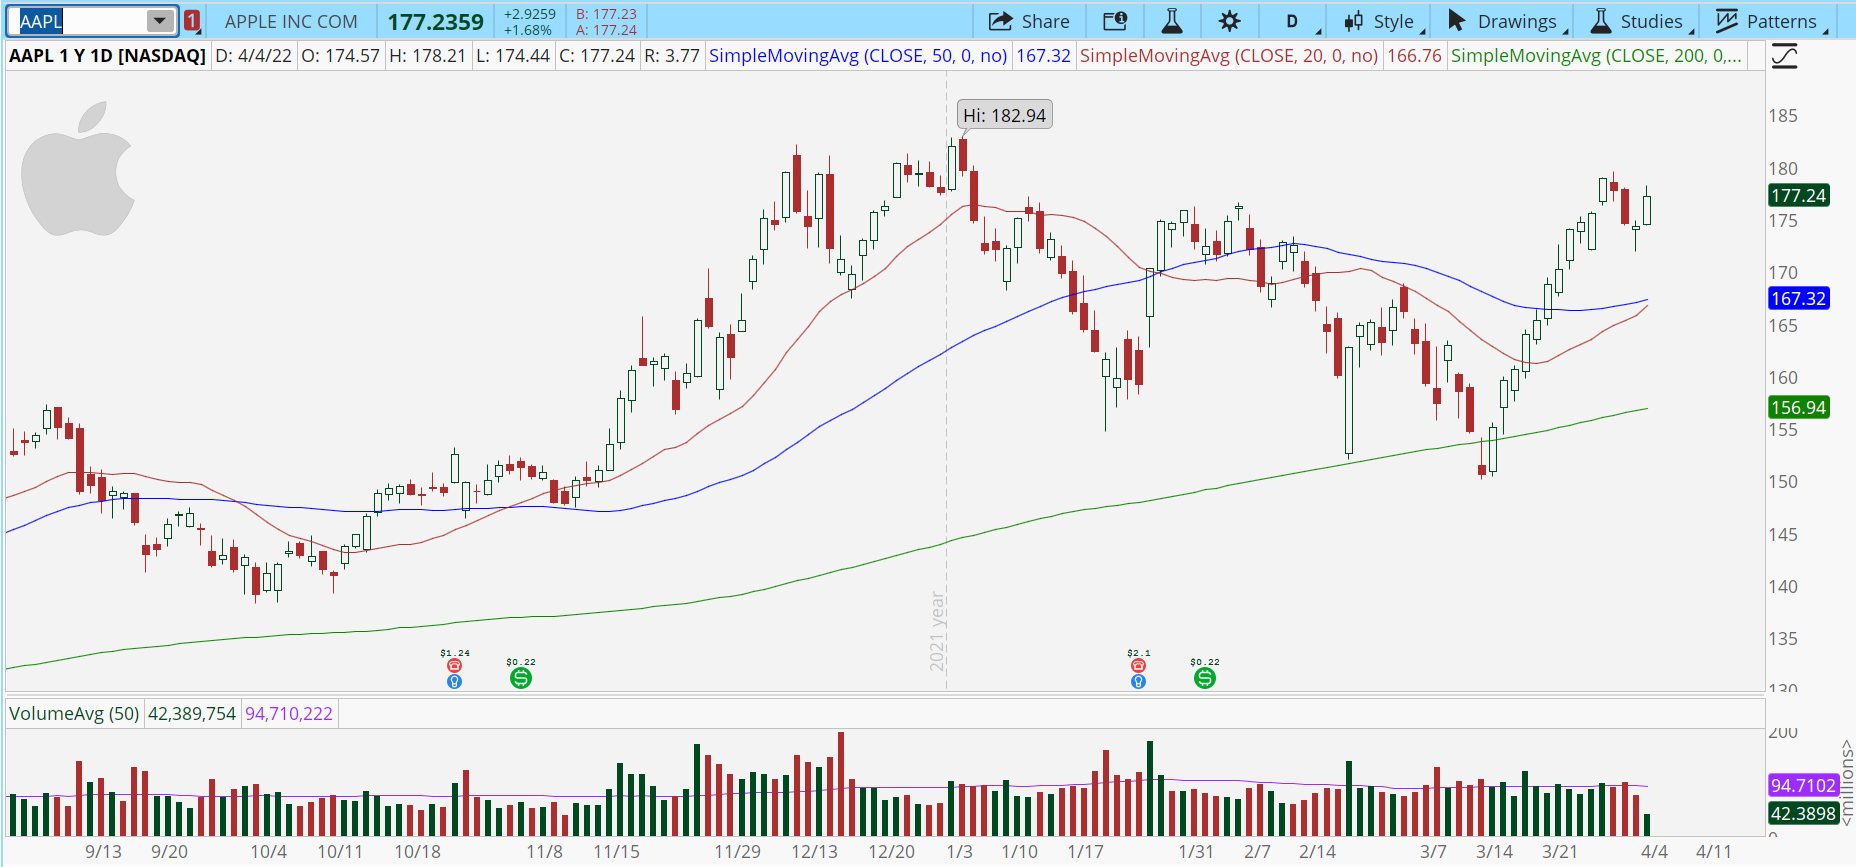
Task: Click the net change +2.9259
Action: [x=529, y=14]
